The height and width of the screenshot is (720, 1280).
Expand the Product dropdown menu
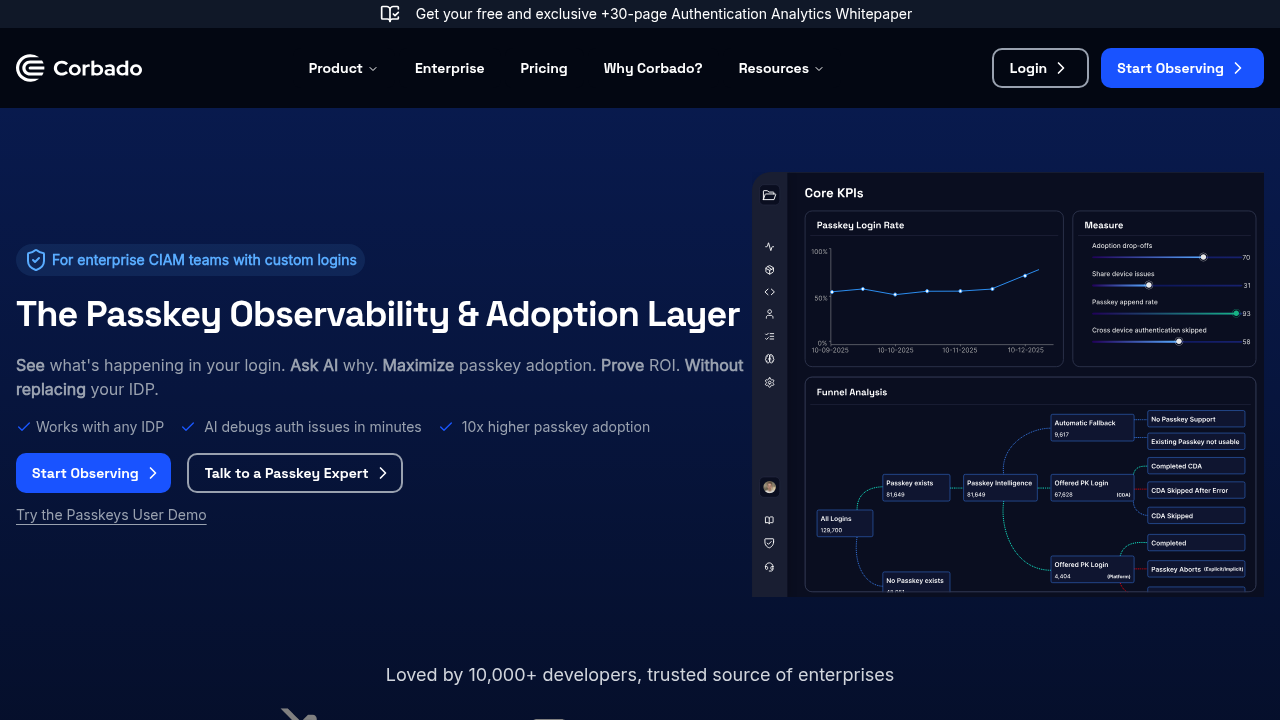tap(343, 68)
